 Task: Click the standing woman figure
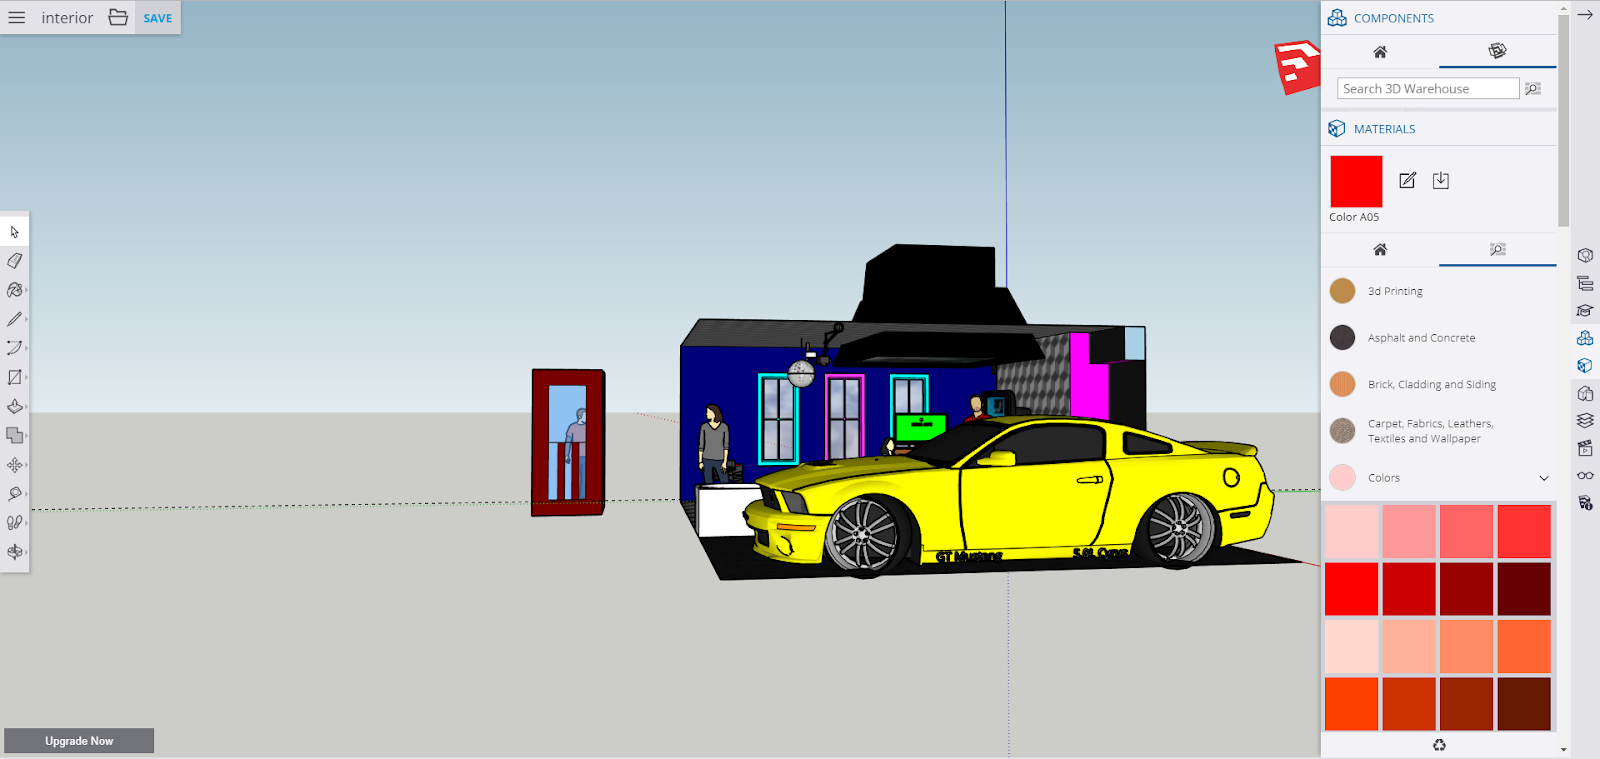(x=713, y=444)
